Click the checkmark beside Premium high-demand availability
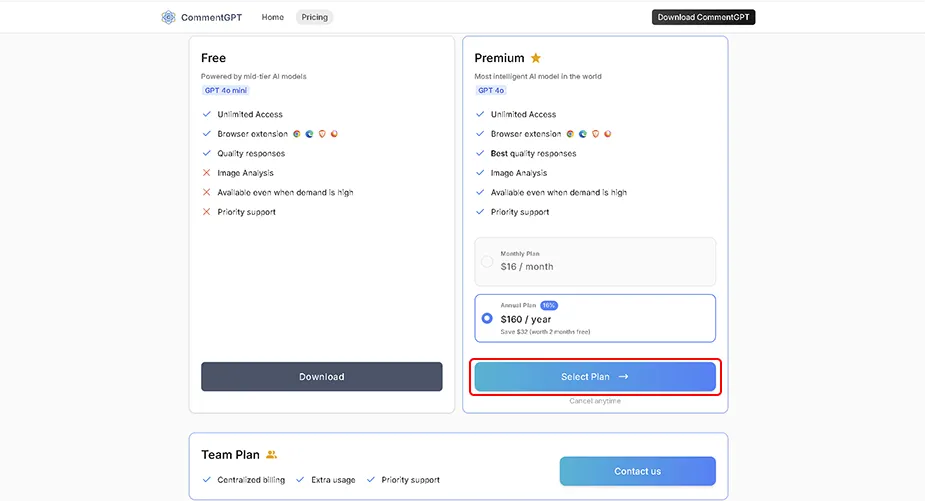This screenshot has width=925, height=501. tap(480, 192)
